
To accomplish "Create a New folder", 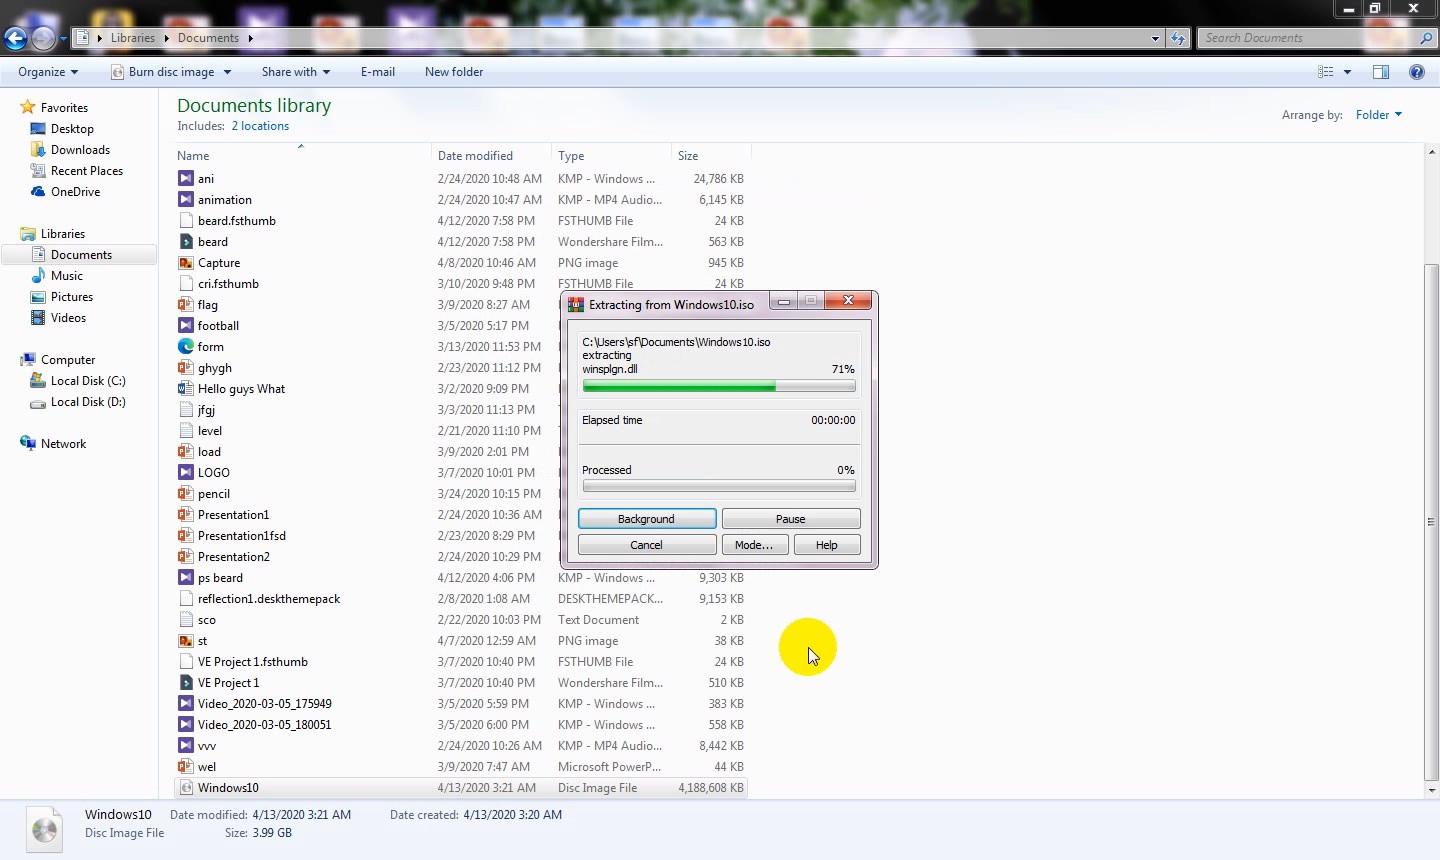I will click(454, 72).
